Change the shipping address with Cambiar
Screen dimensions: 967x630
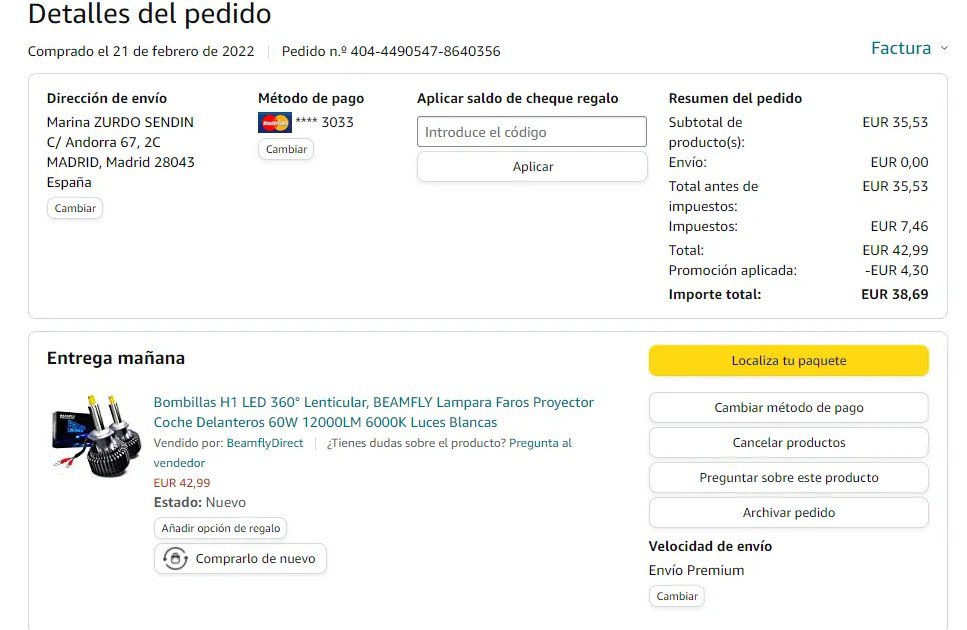click(x=75, y=208)
